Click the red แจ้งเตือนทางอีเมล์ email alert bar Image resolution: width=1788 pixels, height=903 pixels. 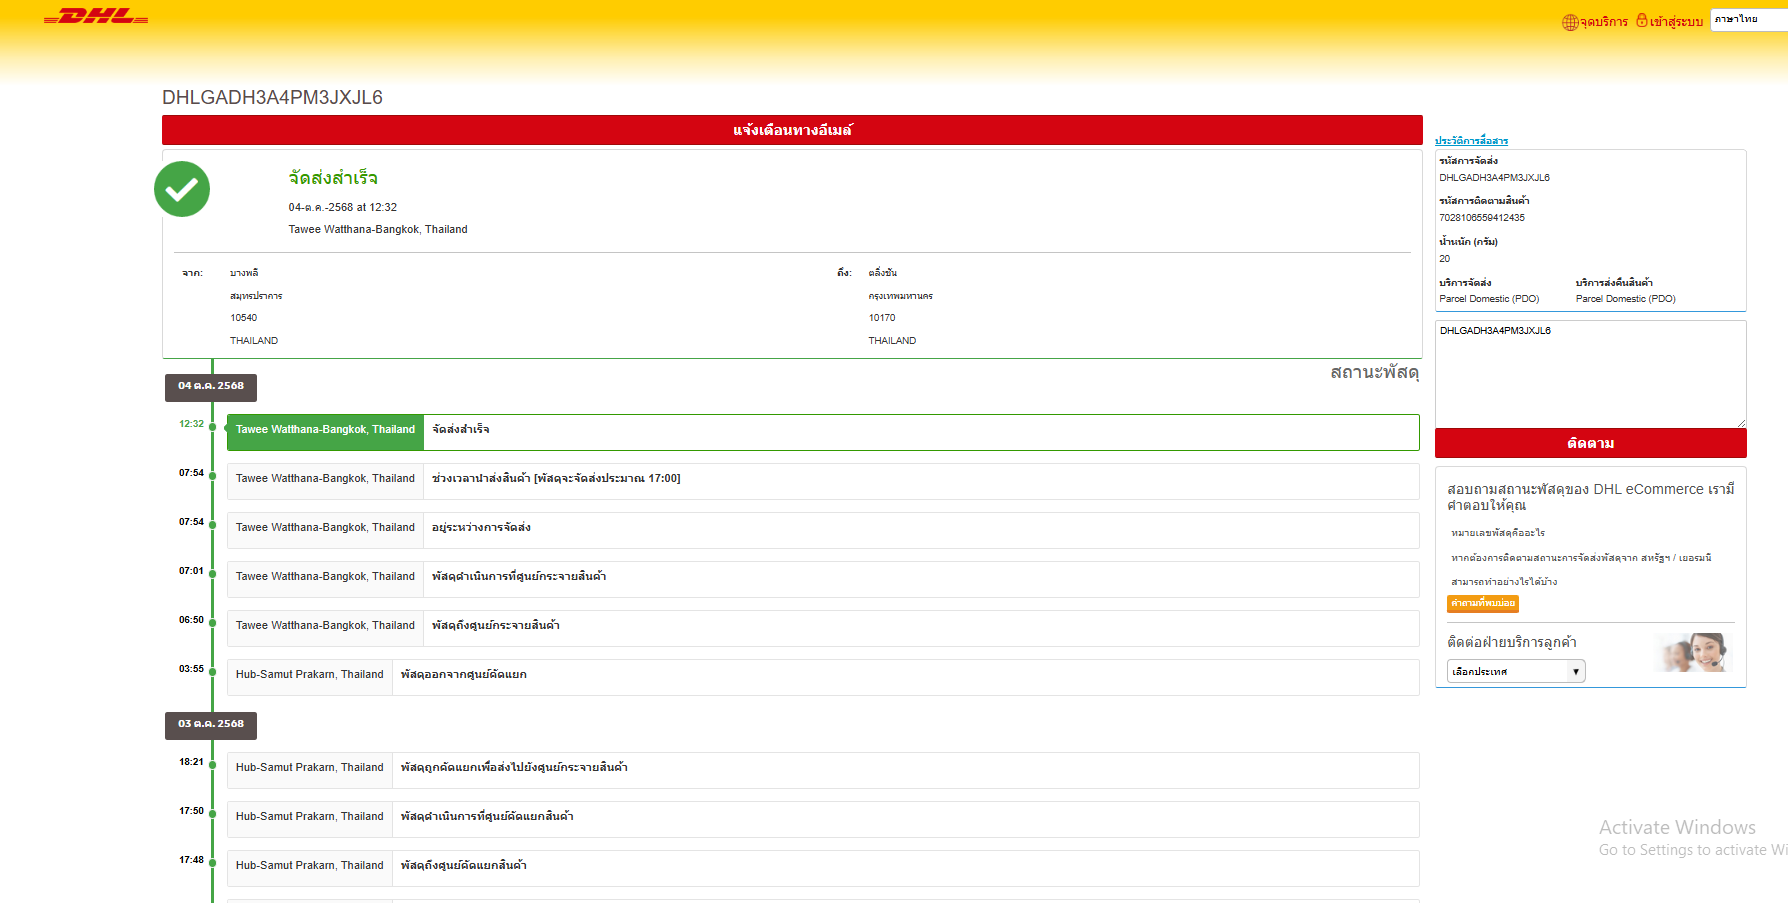tap(792, 130)
